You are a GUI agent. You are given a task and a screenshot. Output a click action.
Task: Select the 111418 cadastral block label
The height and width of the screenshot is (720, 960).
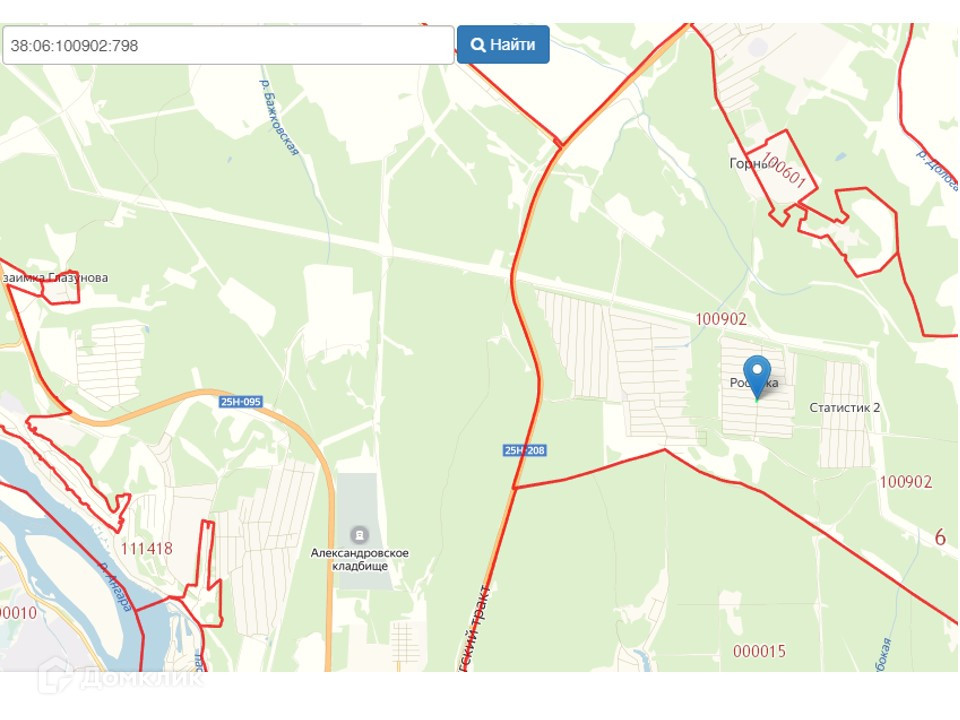(146, 548)
